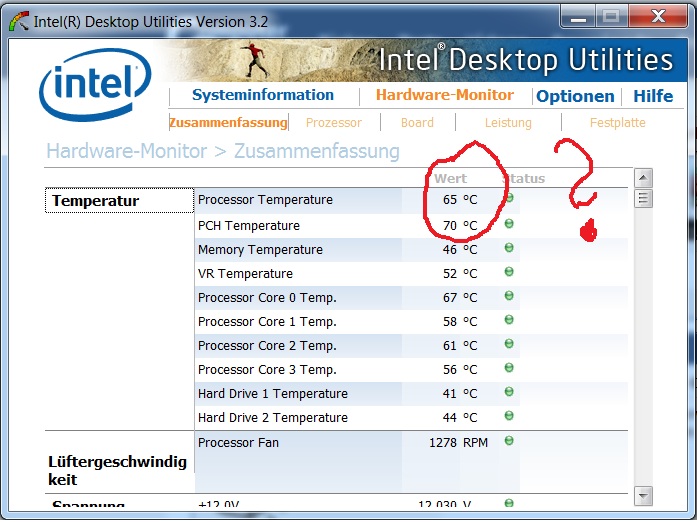Click the scrollbar up arrow
This screenshot has height=522, width=697.
click(643, 178)
